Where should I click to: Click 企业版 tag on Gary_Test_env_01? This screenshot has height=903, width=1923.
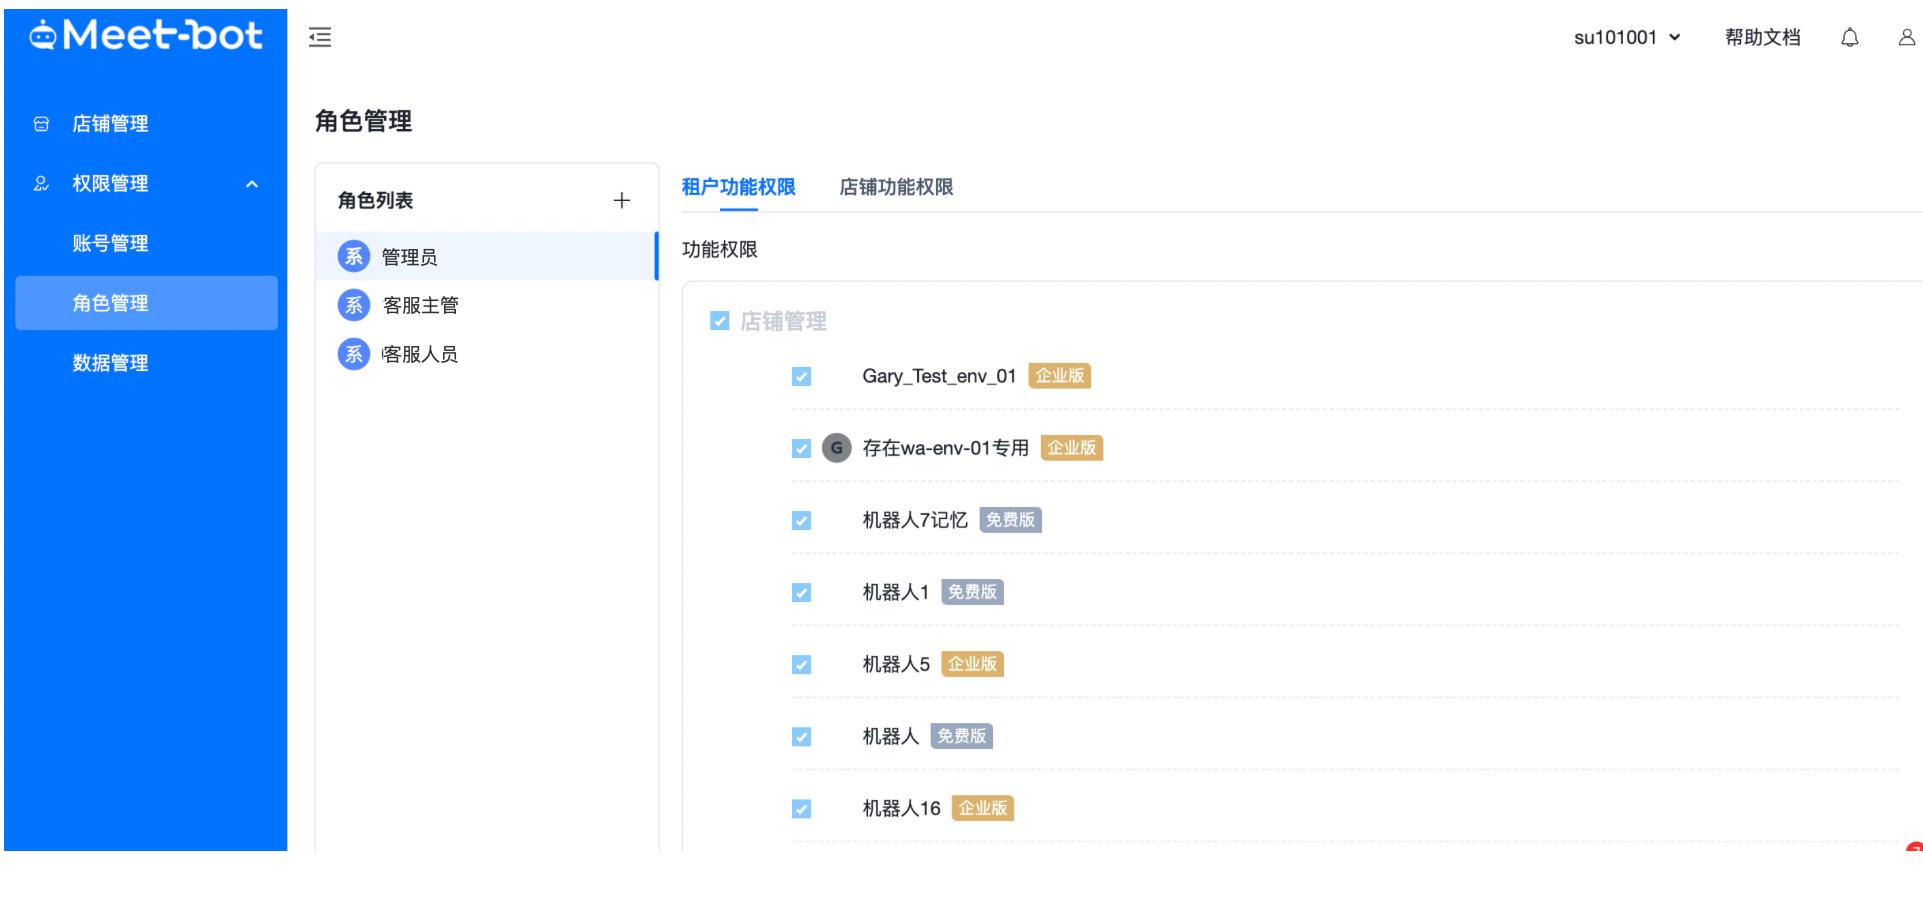1060,376
